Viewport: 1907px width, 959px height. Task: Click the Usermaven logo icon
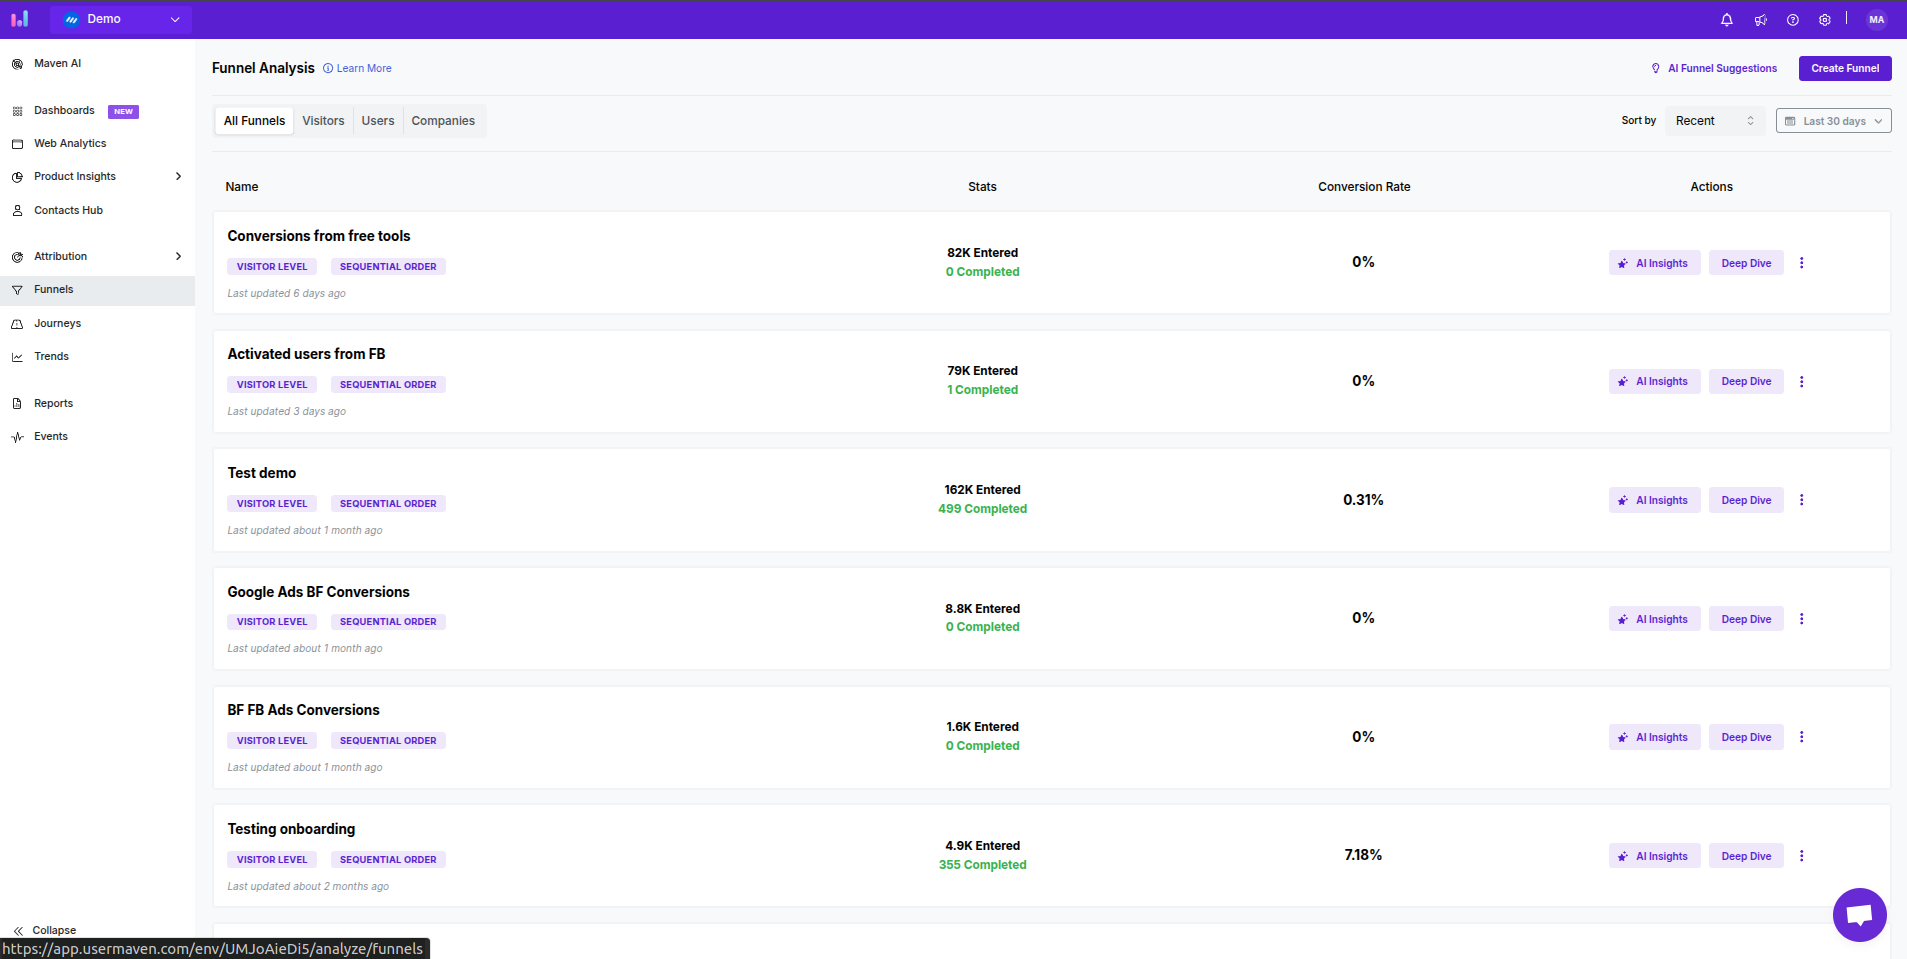[x=20, y=19]
